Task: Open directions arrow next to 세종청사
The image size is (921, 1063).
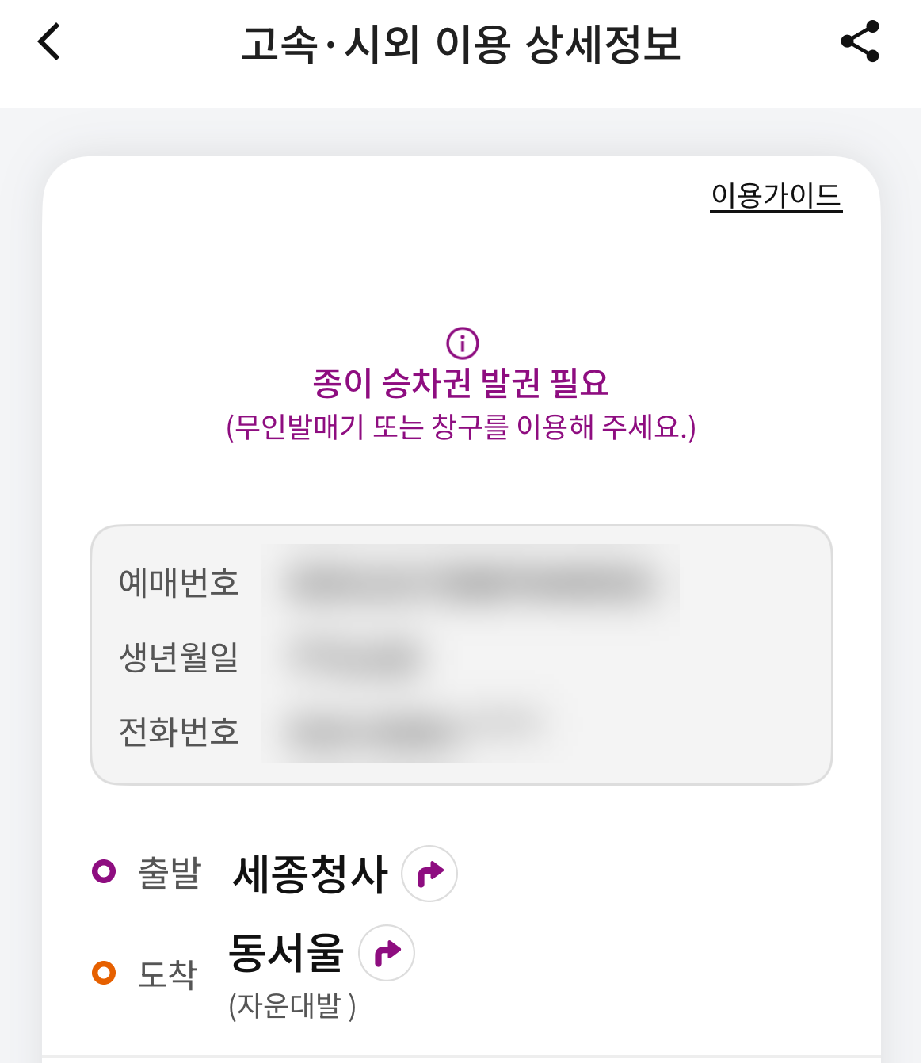Action: [429, 874]
